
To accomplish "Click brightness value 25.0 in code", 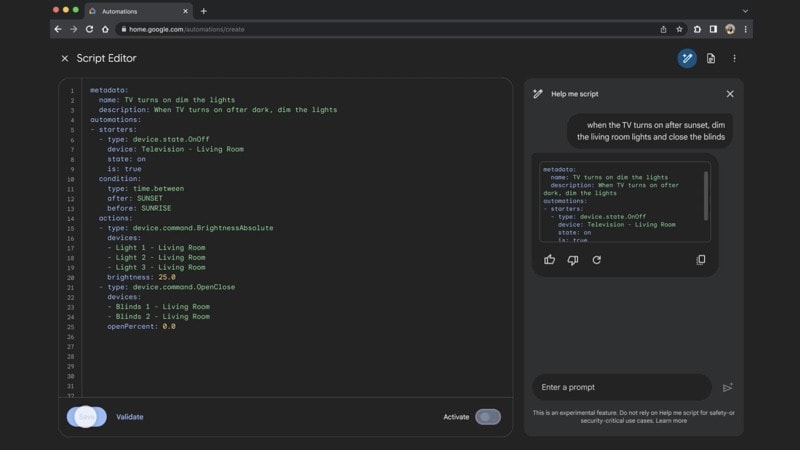I will click(x=167, y=277).
